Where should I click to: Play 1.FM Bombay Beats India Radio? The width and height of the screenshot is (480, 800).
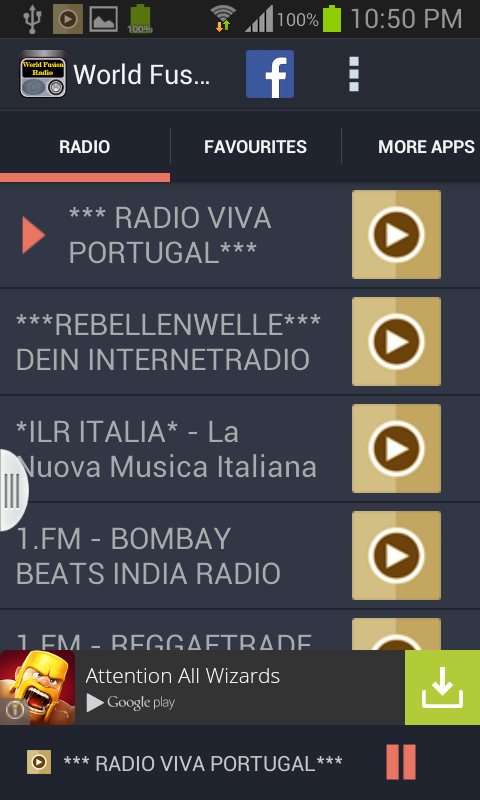pos(396,556)
